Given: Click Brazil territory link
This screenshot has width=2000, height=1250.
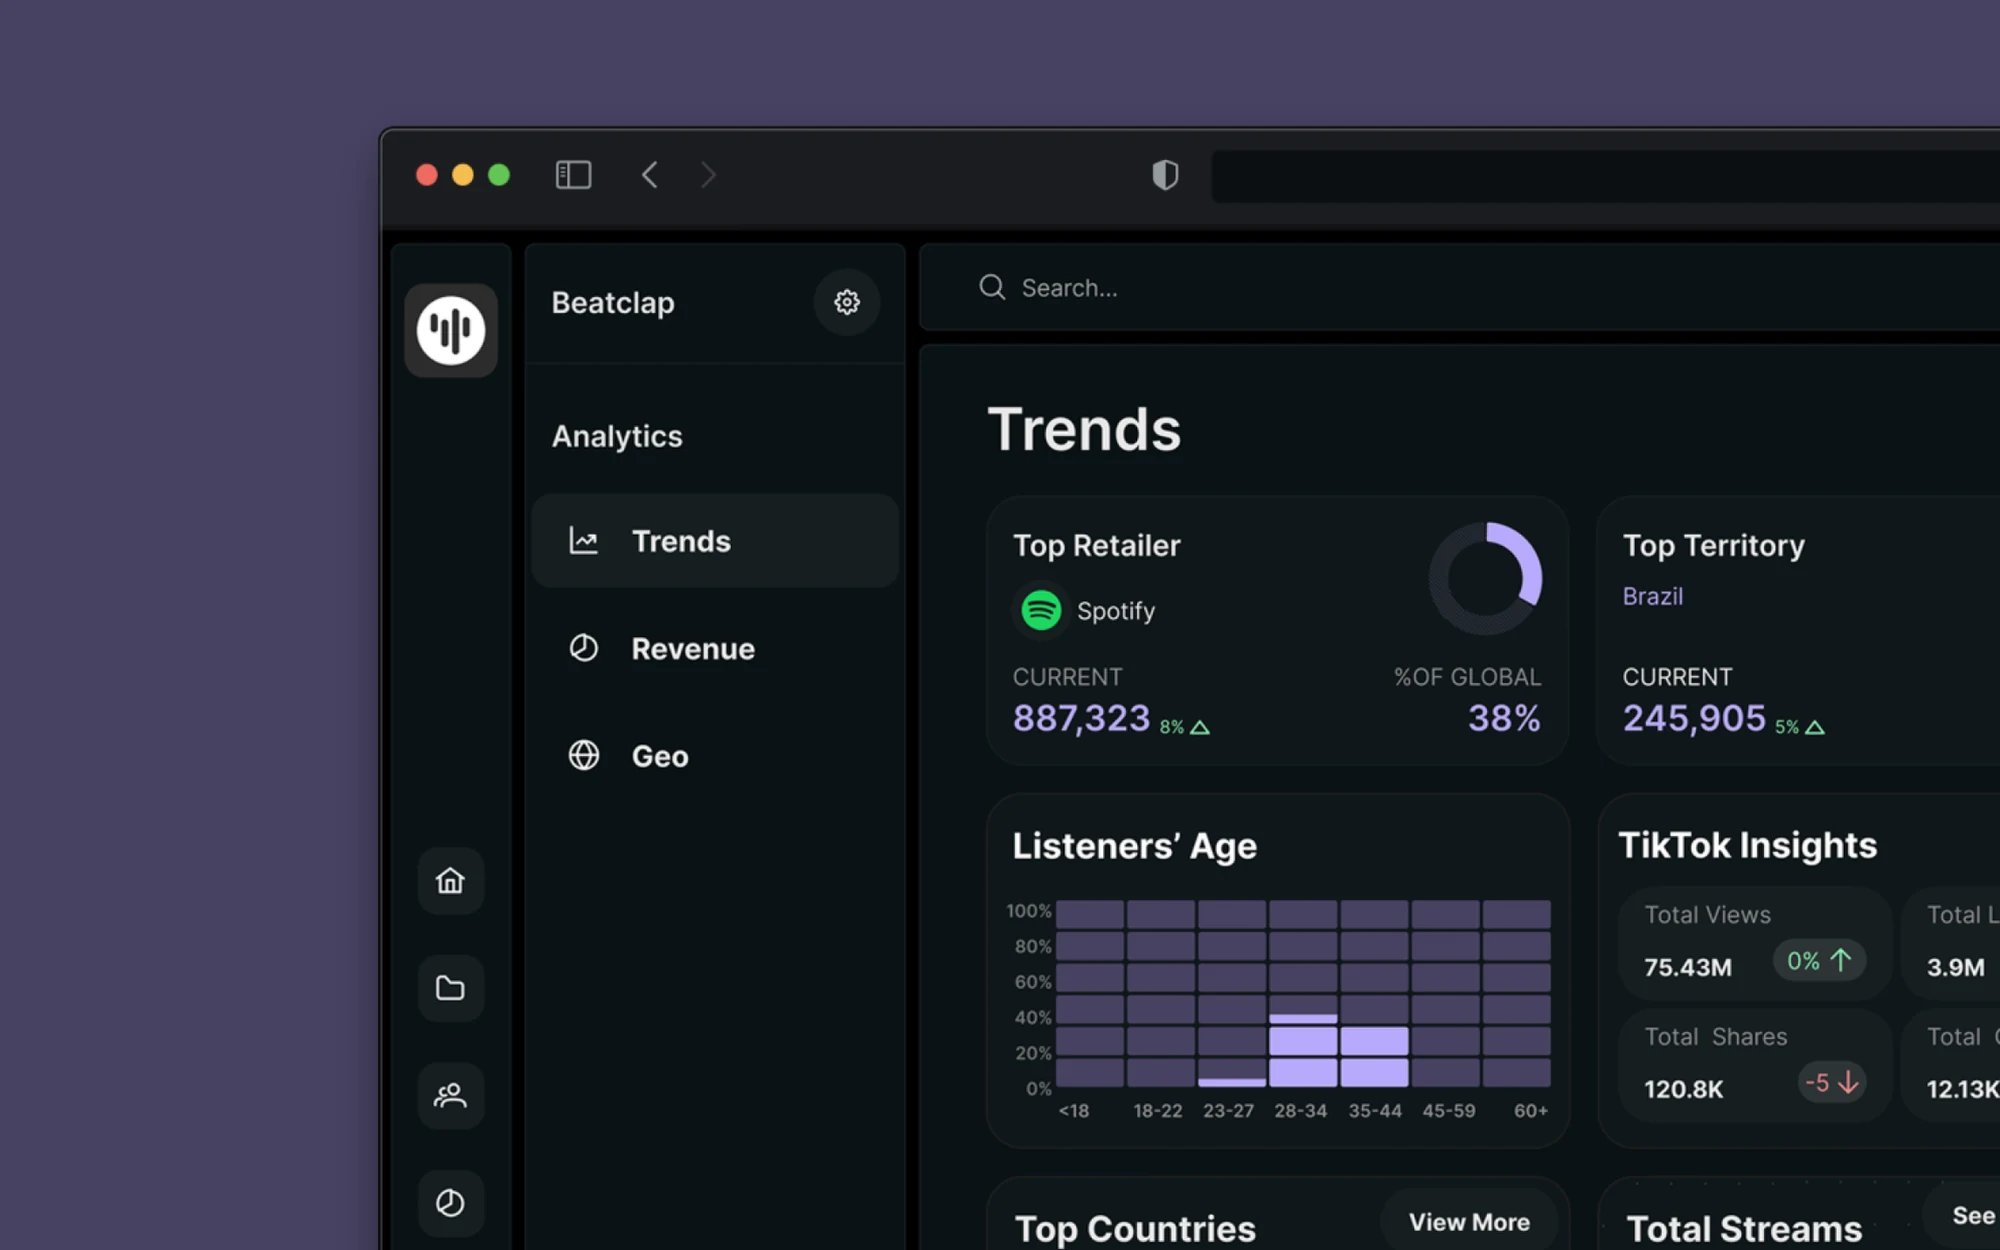Looking at the screenshot, I should (x=1653, y=596).
